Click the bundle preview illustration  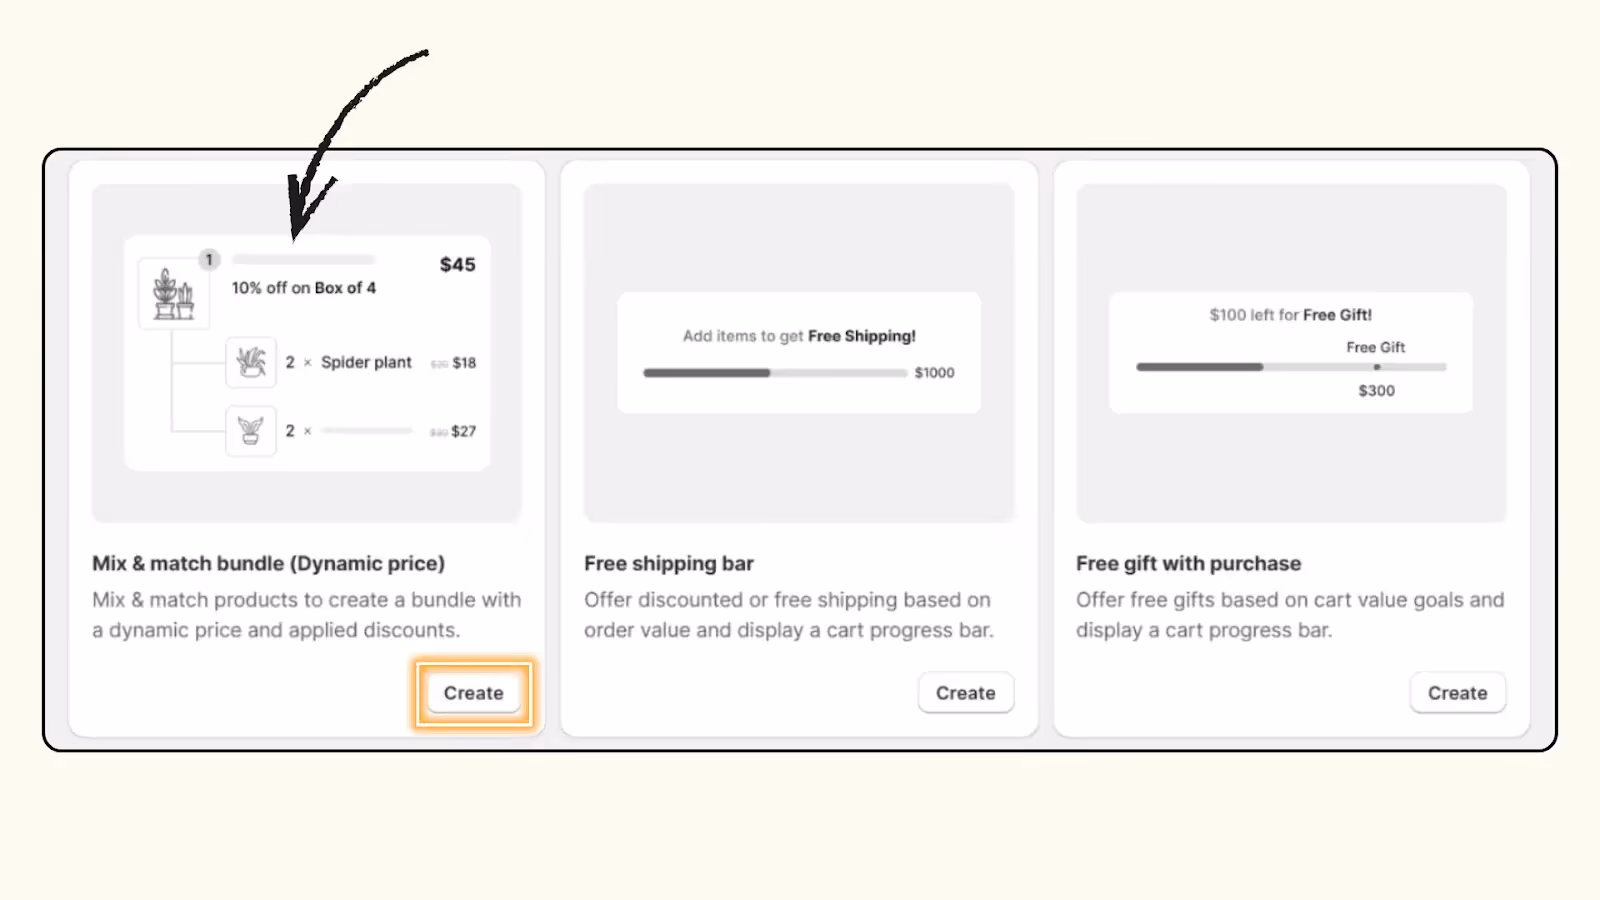[306, 350]
